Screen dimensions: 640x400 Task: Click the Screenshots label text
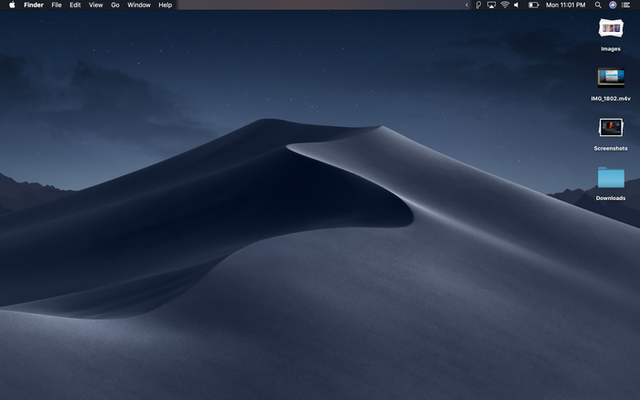611,149
